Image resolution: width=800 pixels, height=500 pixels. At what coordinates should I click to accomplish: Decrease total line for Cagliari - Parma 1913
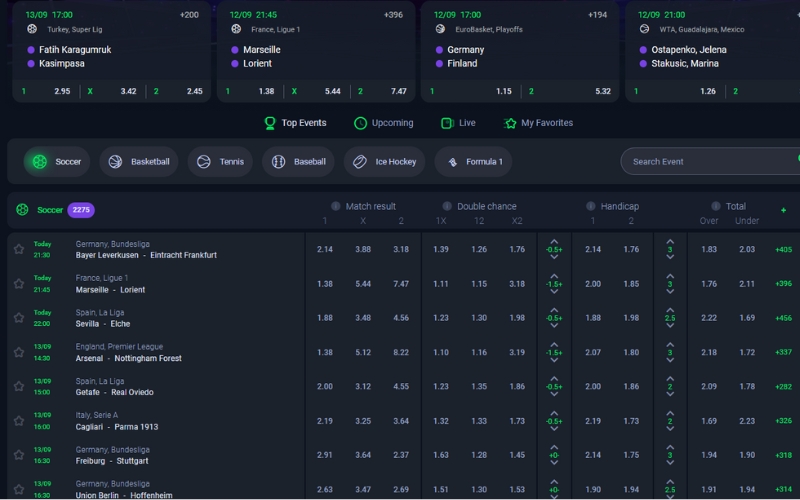670,429
